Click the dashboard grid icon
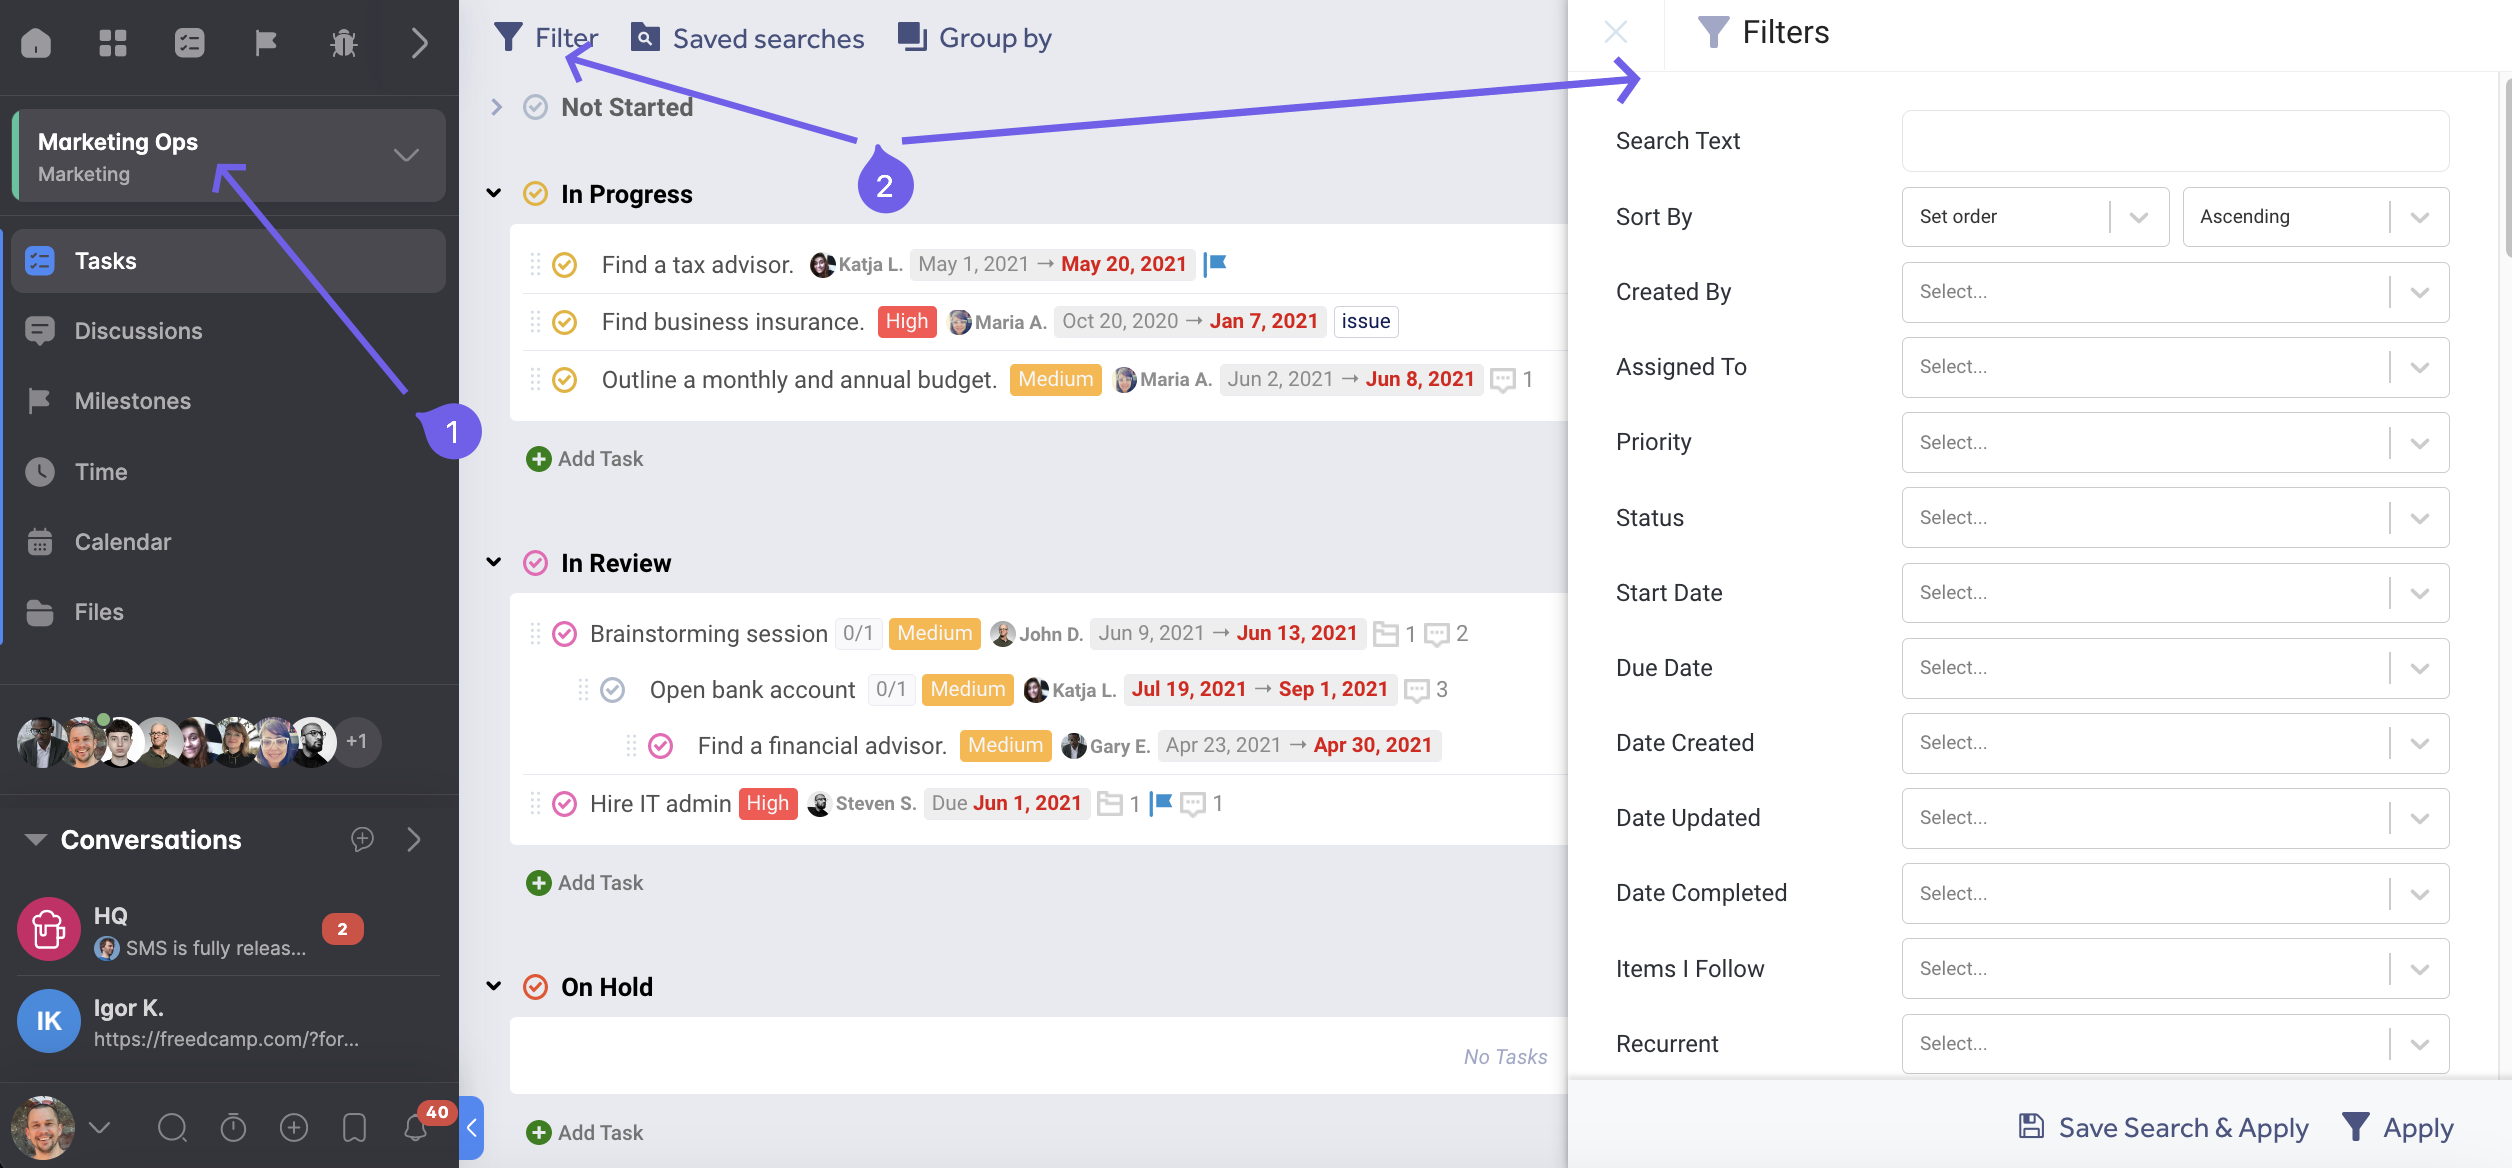2512x1168 pixels. point(113,43)
